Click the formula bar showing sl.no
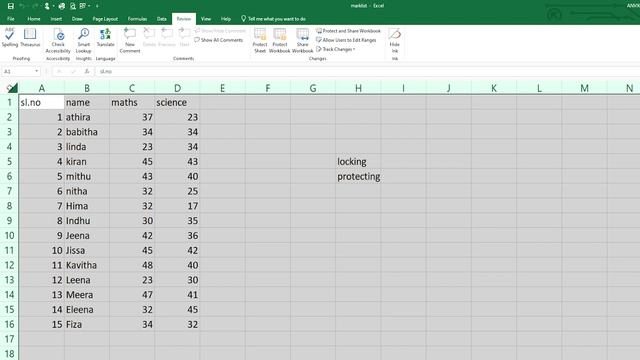This screenshot has width=640, height=360. pyautogui.click(x=367, y=71)
